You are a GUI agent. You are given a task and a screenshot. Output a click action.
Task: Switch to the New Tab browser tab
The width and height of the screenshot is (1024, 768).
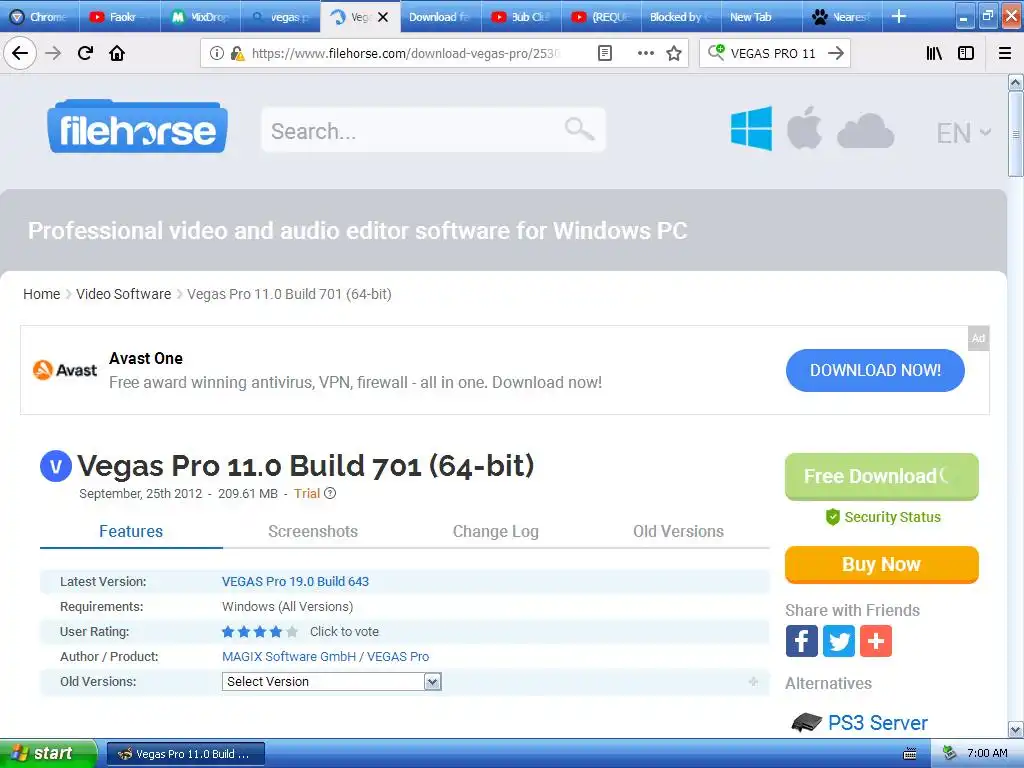pos(761,17)
